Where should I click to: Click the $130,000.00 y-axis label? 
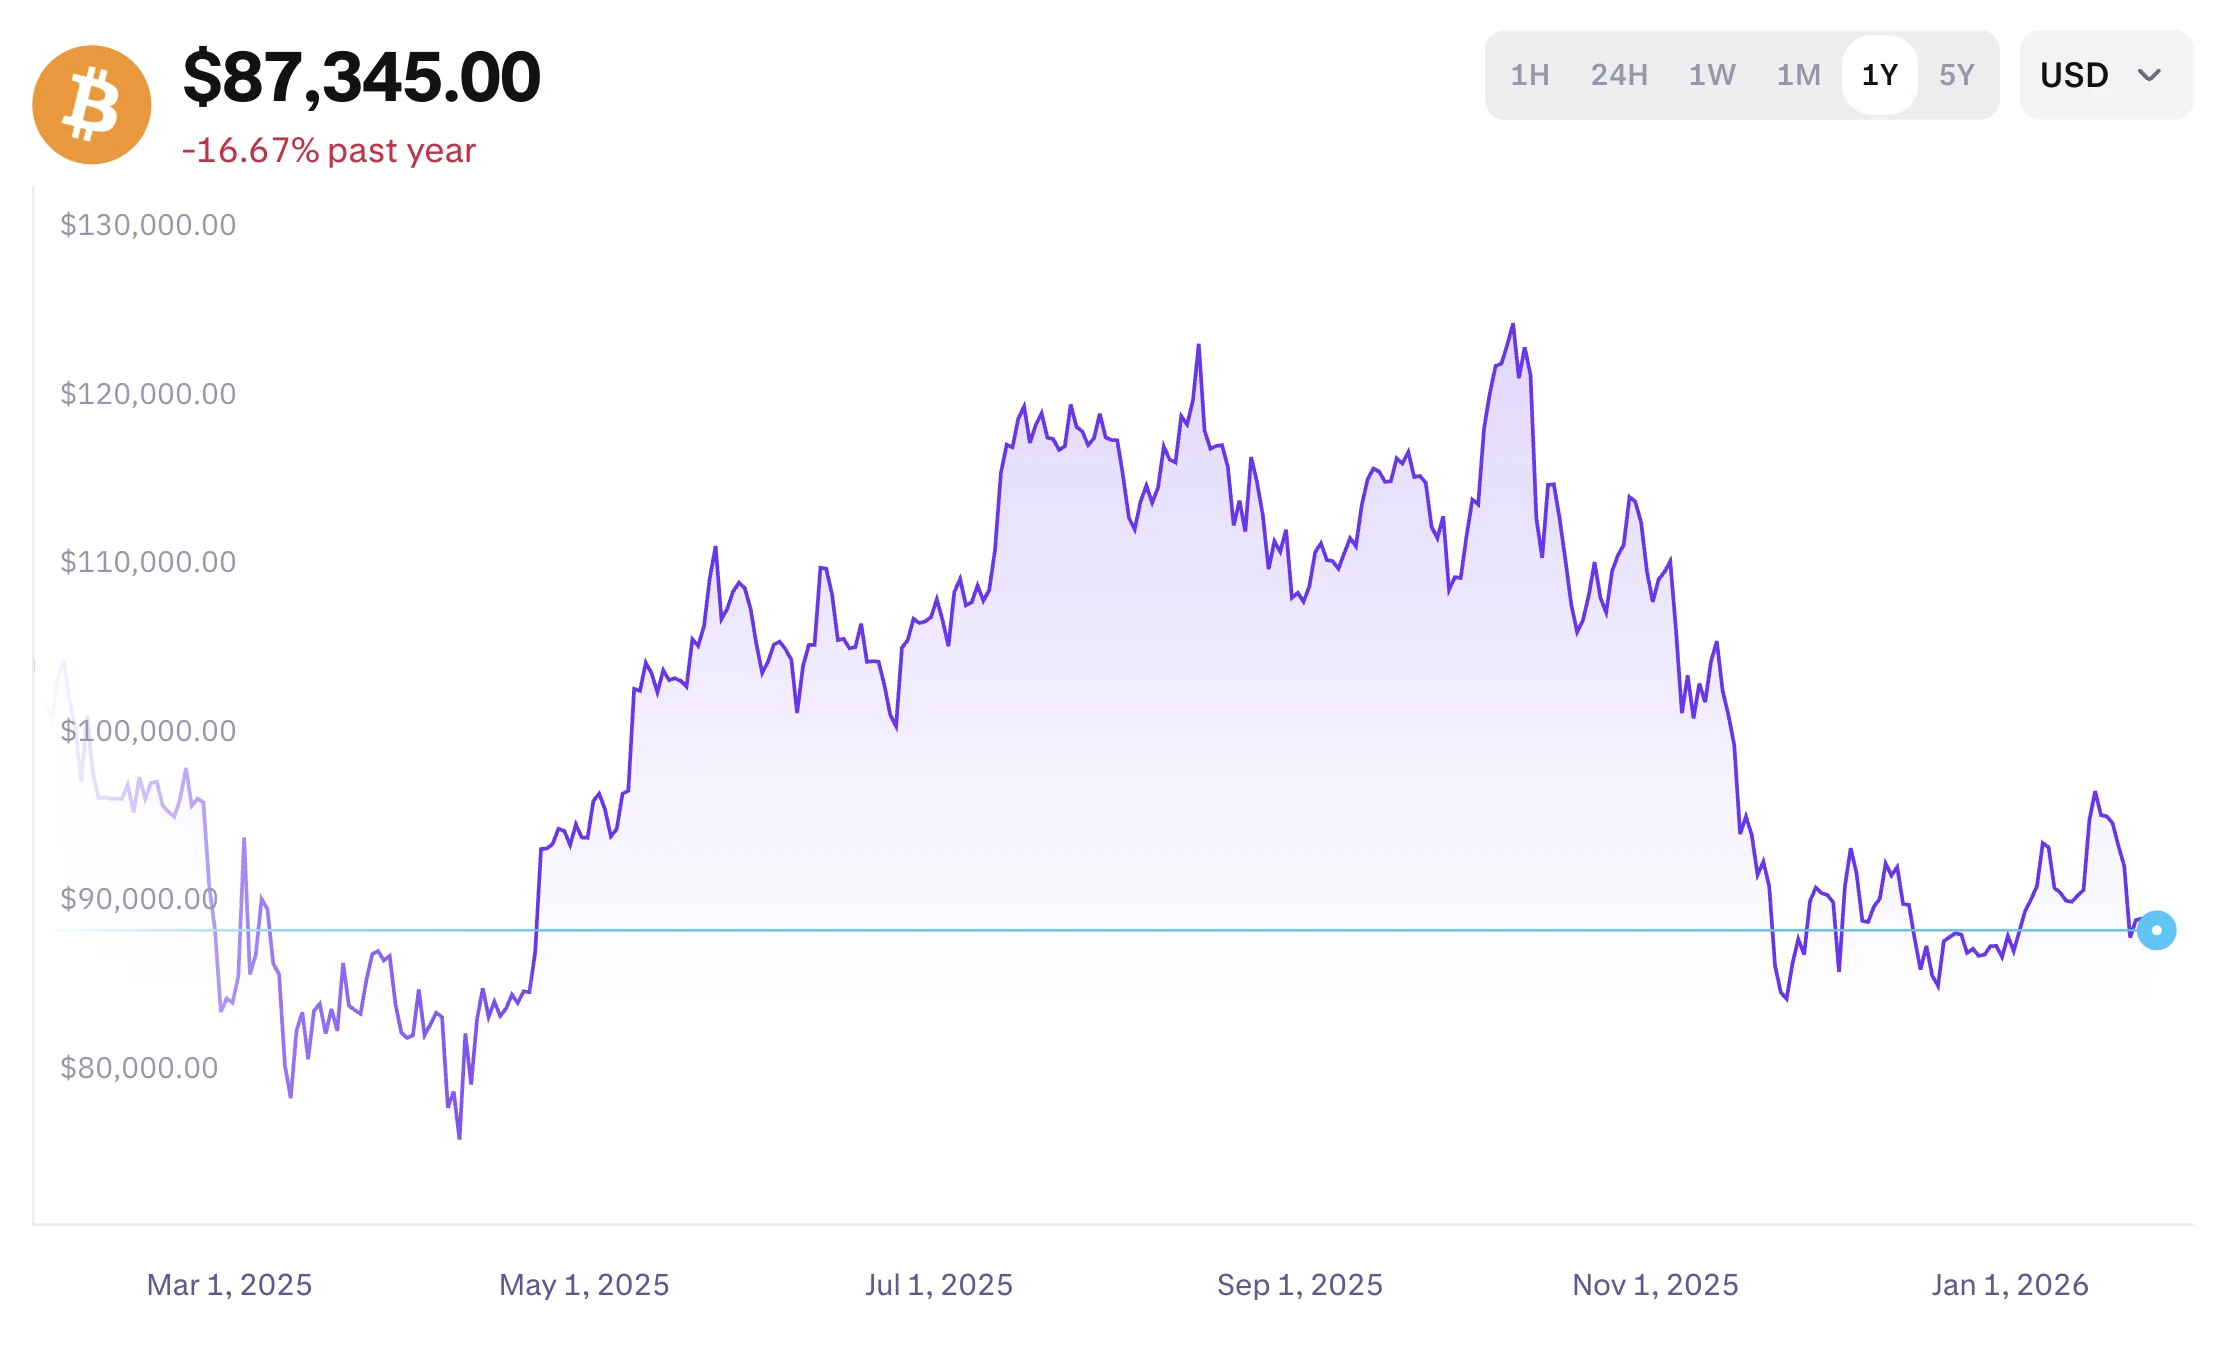point(148,225)
